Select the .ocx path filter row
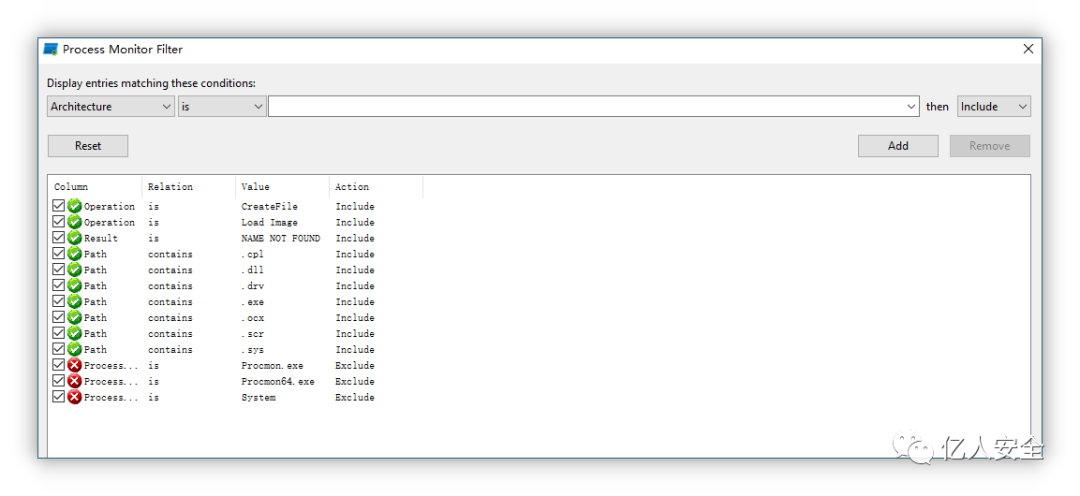 pyautogui.click(x=214, y=317)
